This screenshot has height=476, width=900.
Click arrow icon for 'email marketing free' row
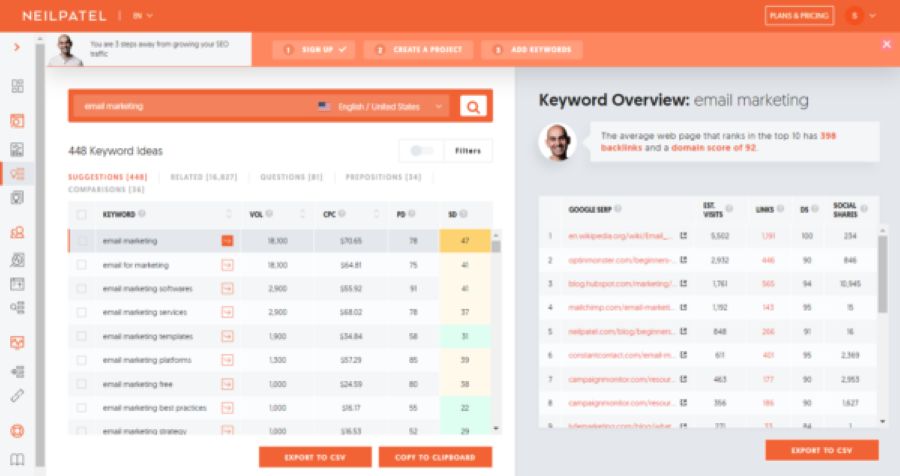227,384
